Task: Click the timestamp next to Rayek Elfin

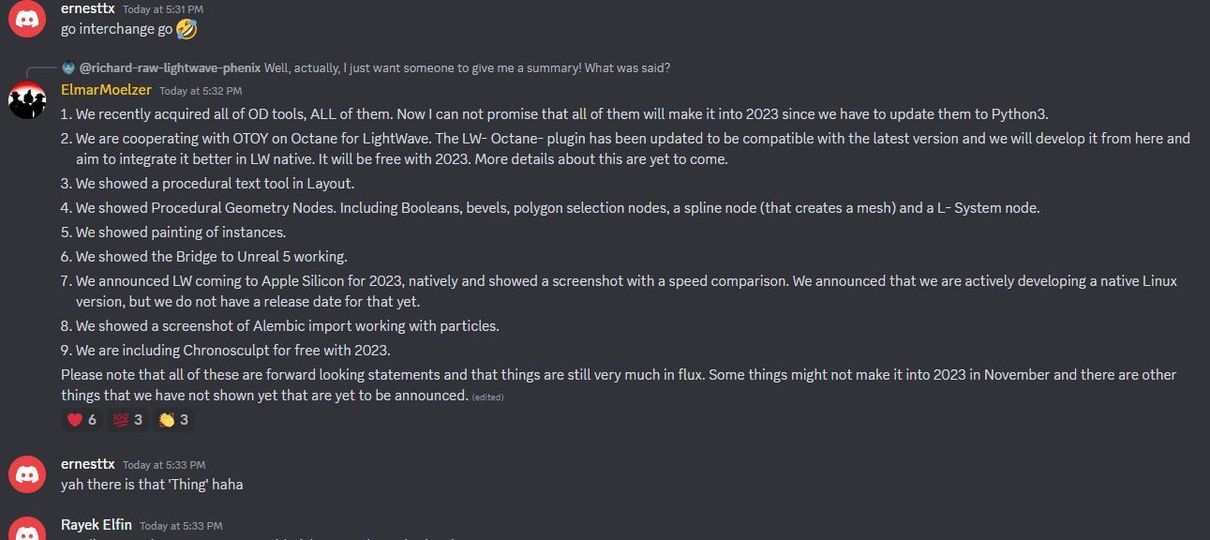Action: pos(181,526)
